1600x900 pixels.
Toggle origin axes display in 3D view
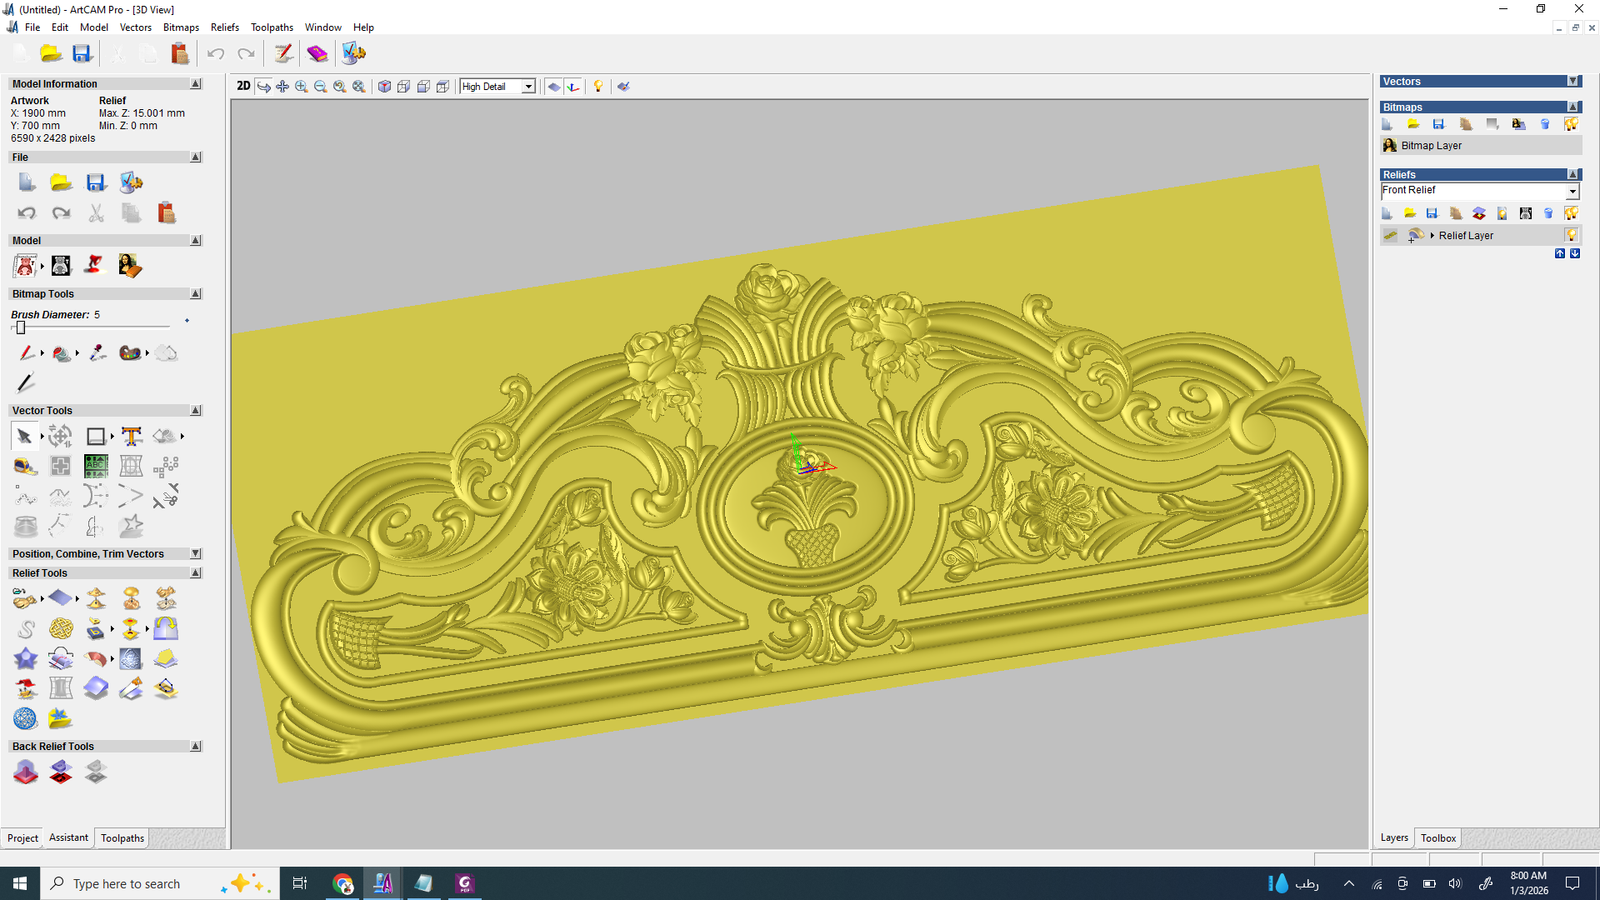pos(573,87)
